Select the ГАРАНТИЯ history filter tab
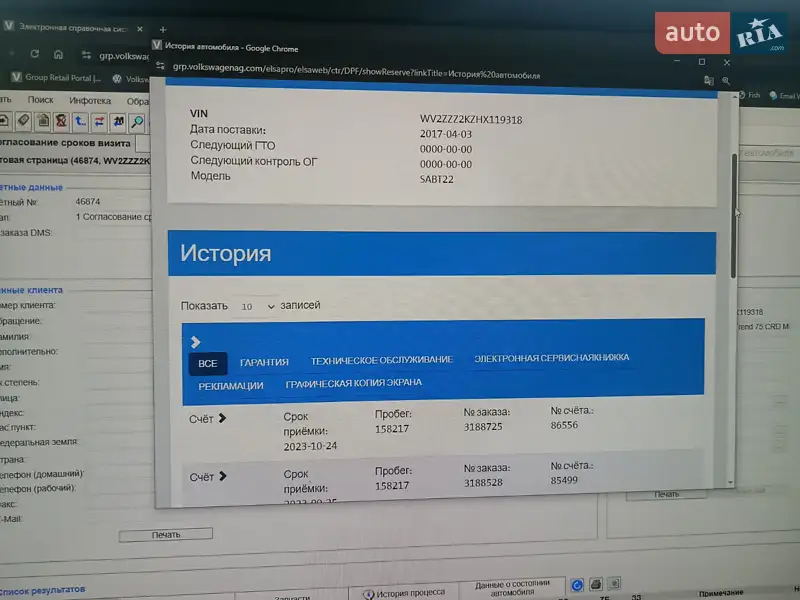800x600 pixels. click(264, 362)
